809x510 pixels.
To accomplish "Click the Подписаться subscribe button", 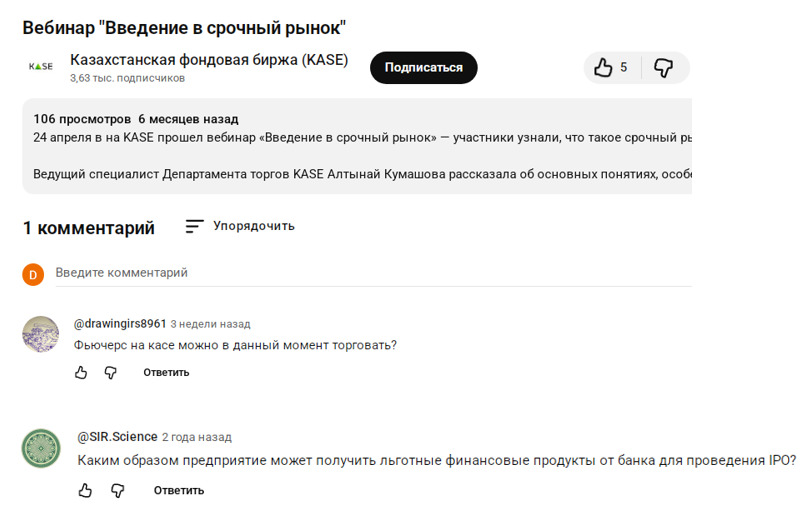I will tap(423, 68).
